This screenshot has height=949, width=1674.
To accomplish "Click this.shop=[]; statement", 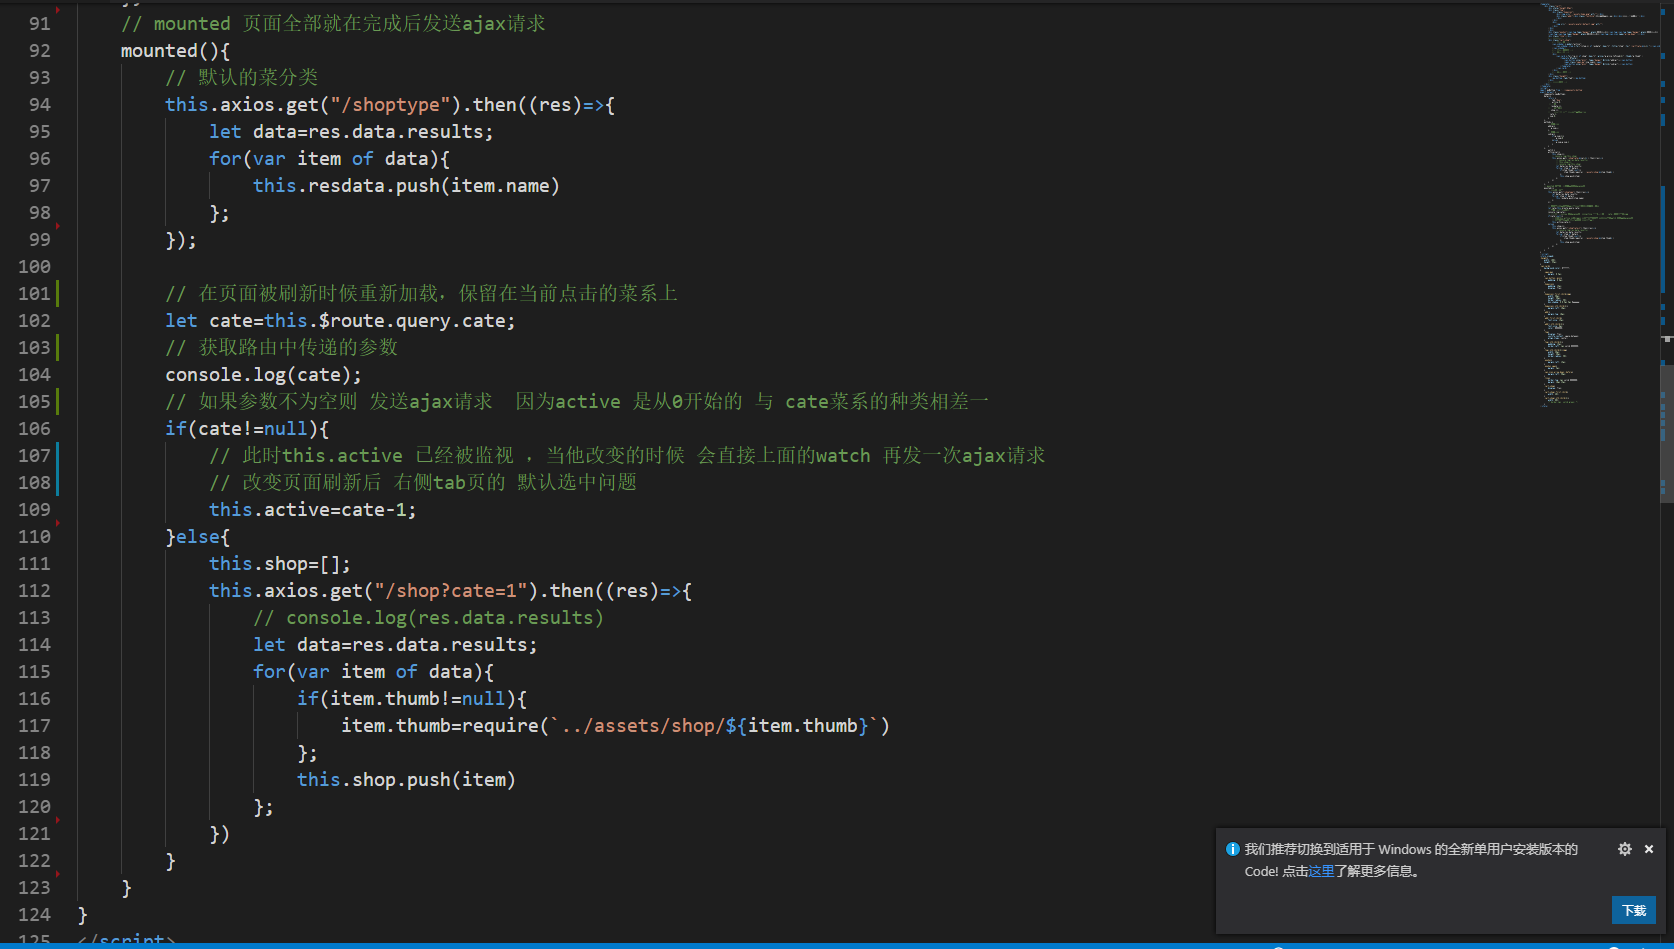I will point(280,563).
